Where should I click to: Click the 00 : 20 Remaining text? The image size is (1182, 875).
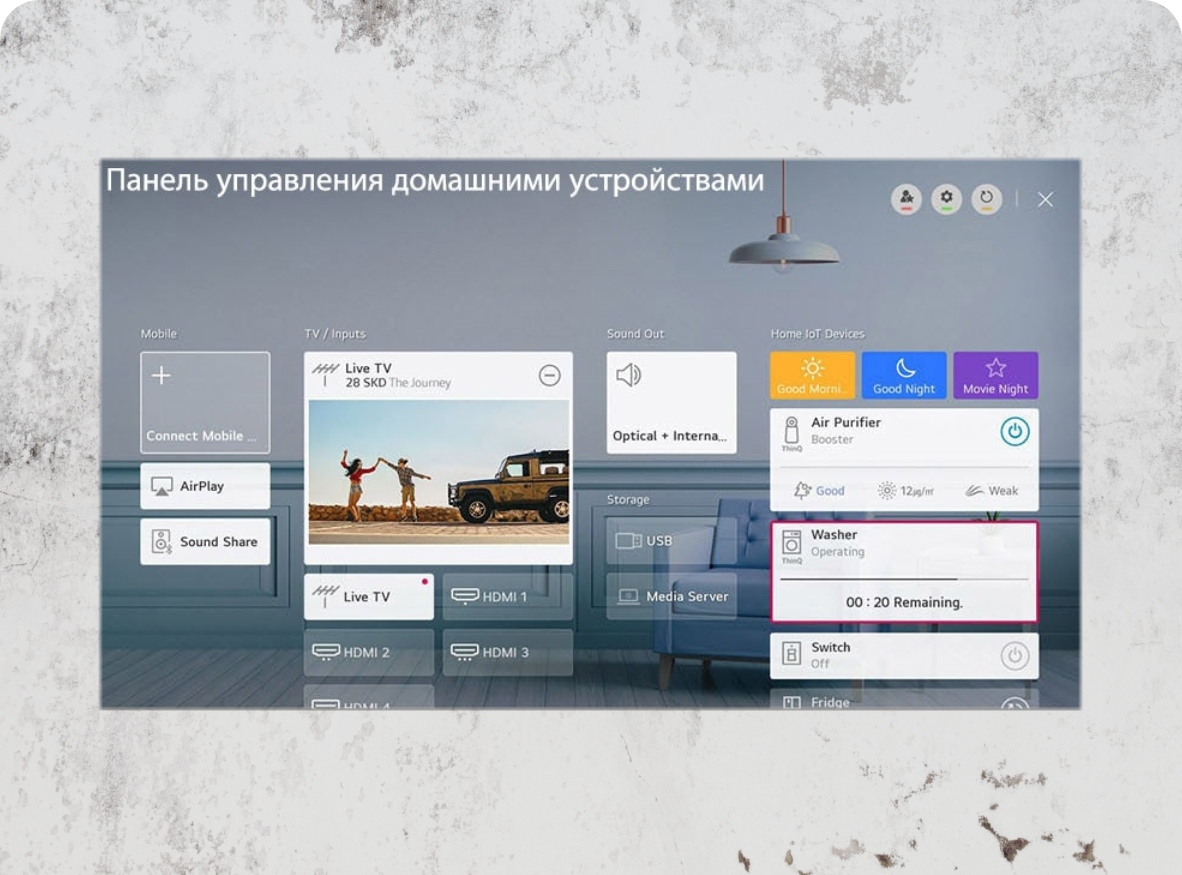[x=904, y=602]
